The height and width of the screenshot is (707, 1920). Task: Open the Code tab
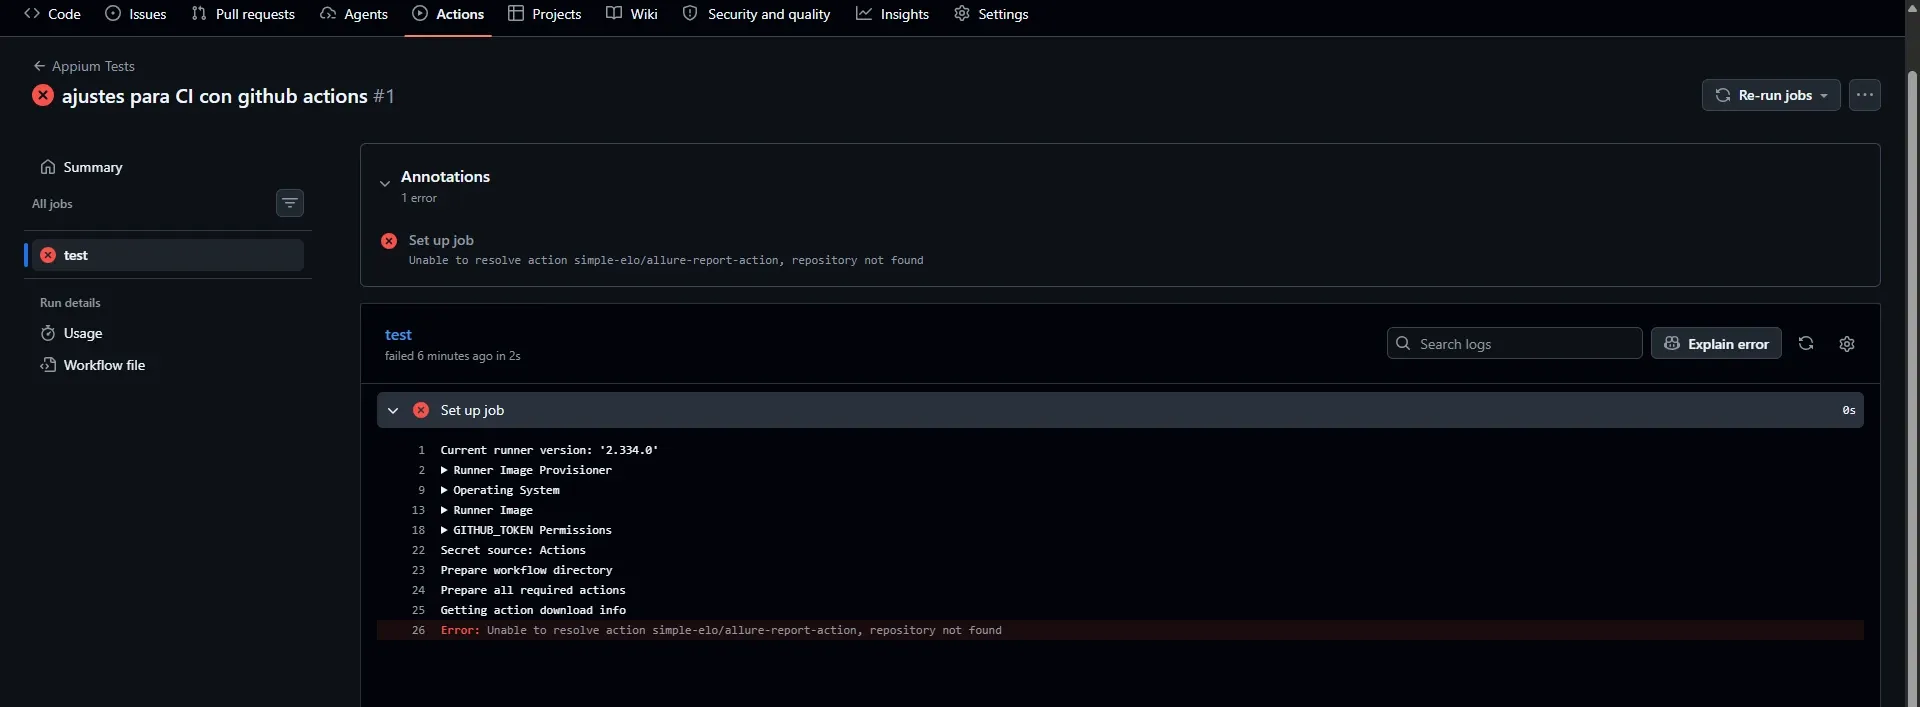pos(52,14)
